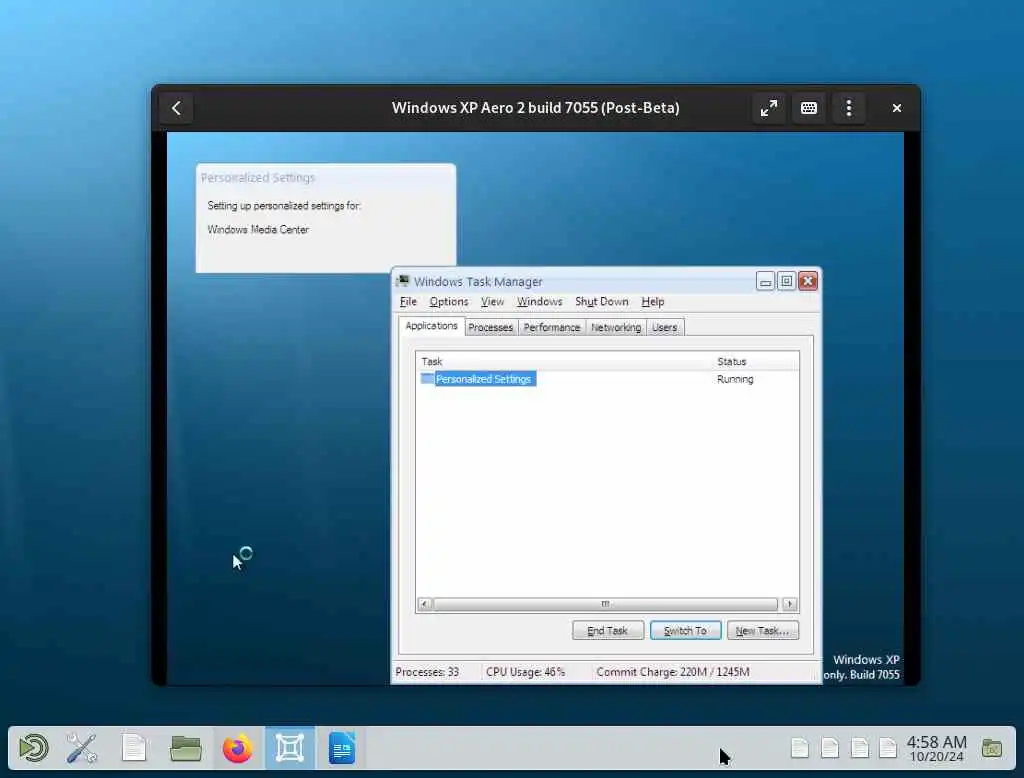Open the Help menu in Task Manager
The height and width of the screenshot is (778, 1024).
pos(652,302)
